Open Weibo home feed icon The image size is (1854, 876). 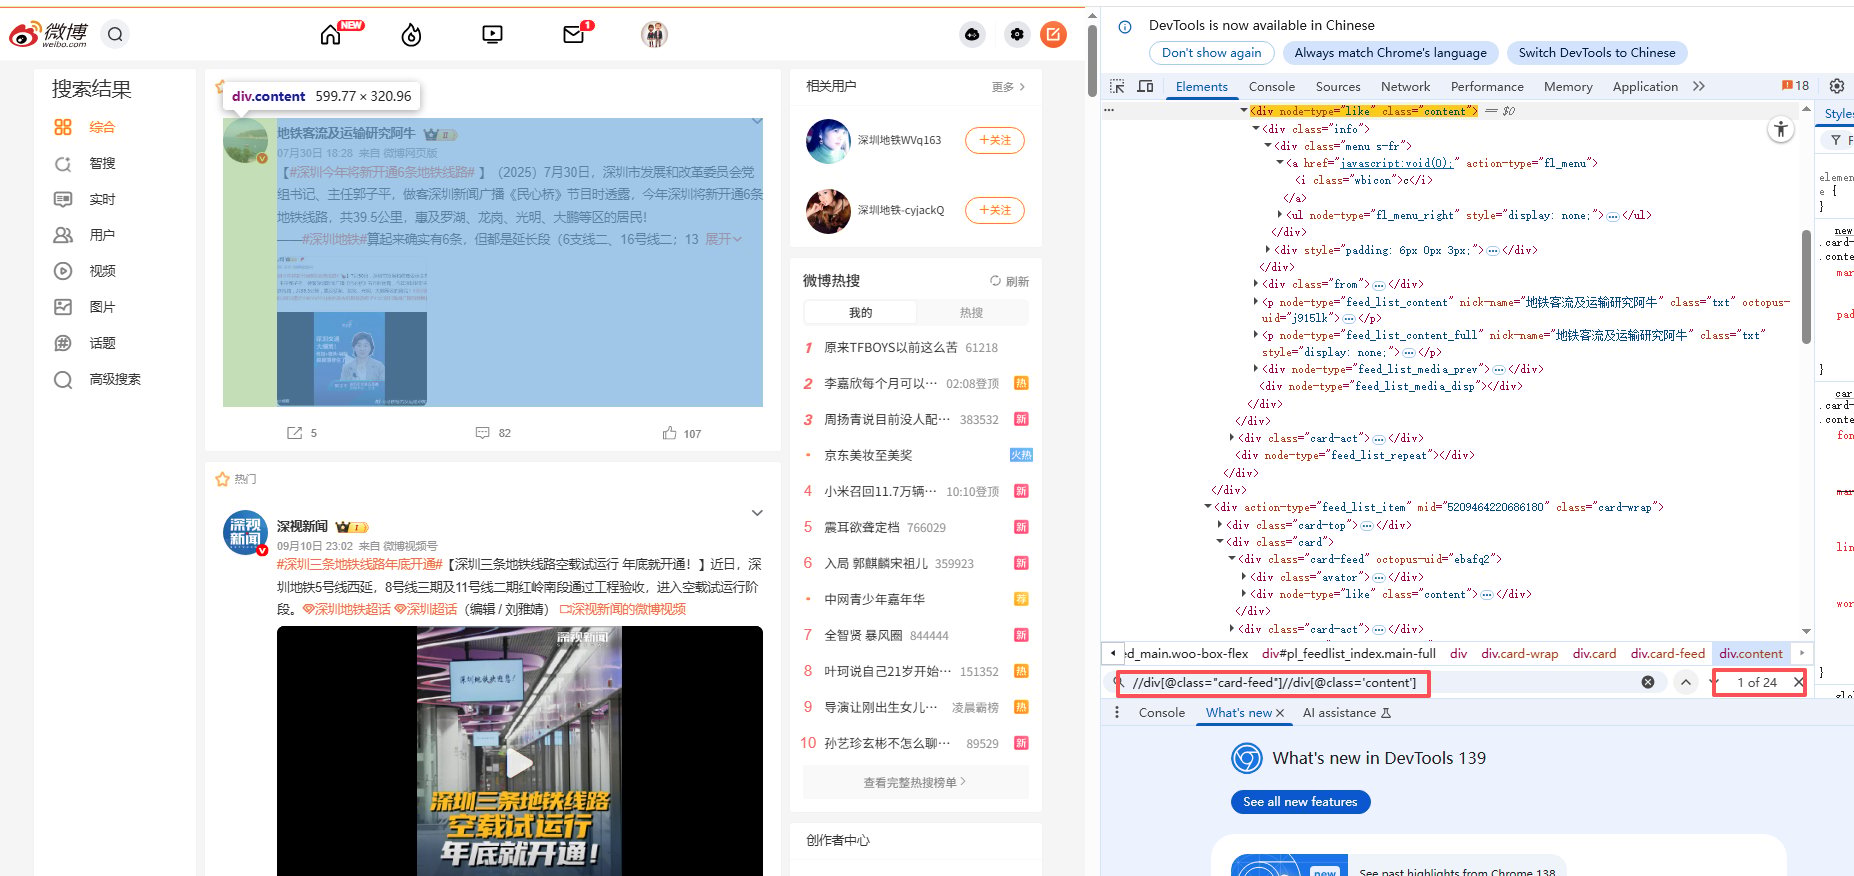point(330,35)
